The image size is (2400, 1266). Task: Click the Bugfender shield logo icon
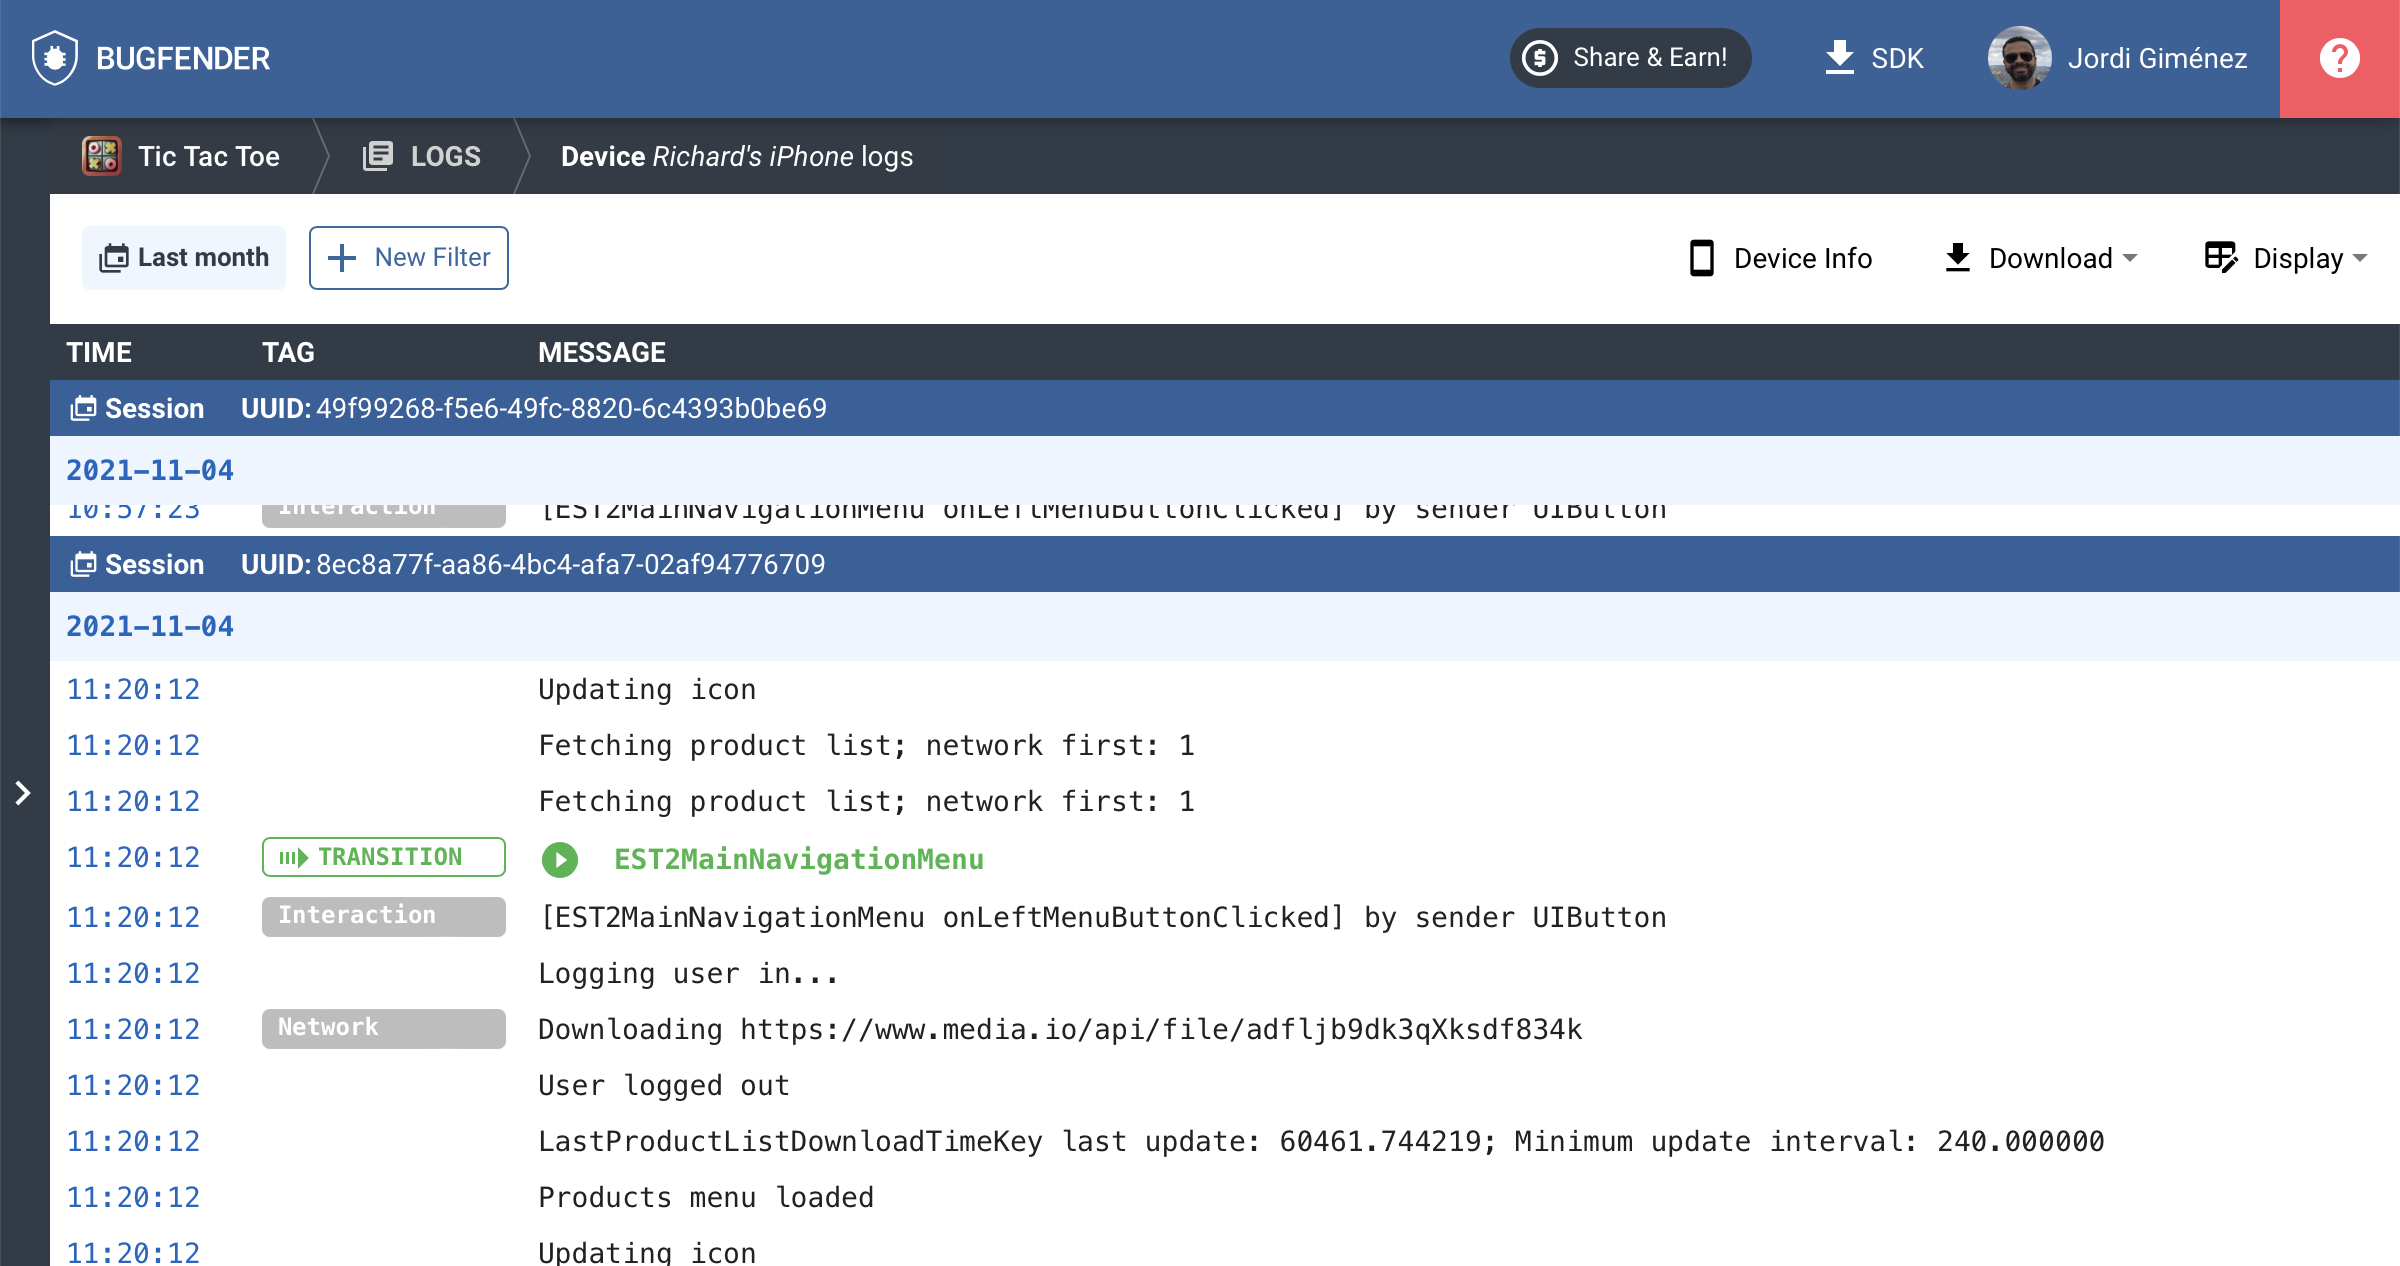[54, 58]
